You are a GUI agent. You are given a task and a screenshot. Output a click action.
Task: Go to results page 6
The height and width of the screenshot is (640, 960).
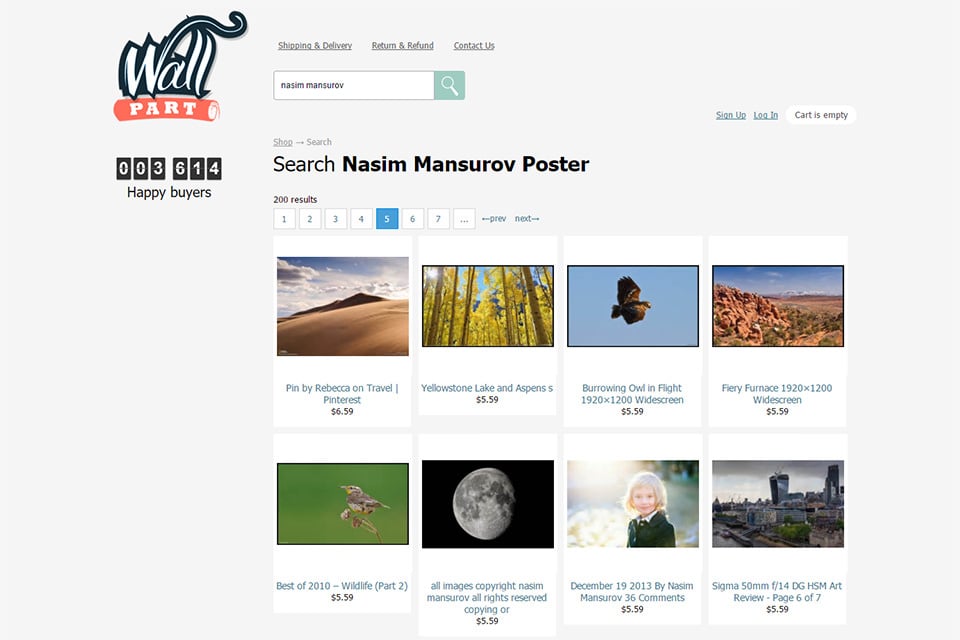(x=413, y=219)
